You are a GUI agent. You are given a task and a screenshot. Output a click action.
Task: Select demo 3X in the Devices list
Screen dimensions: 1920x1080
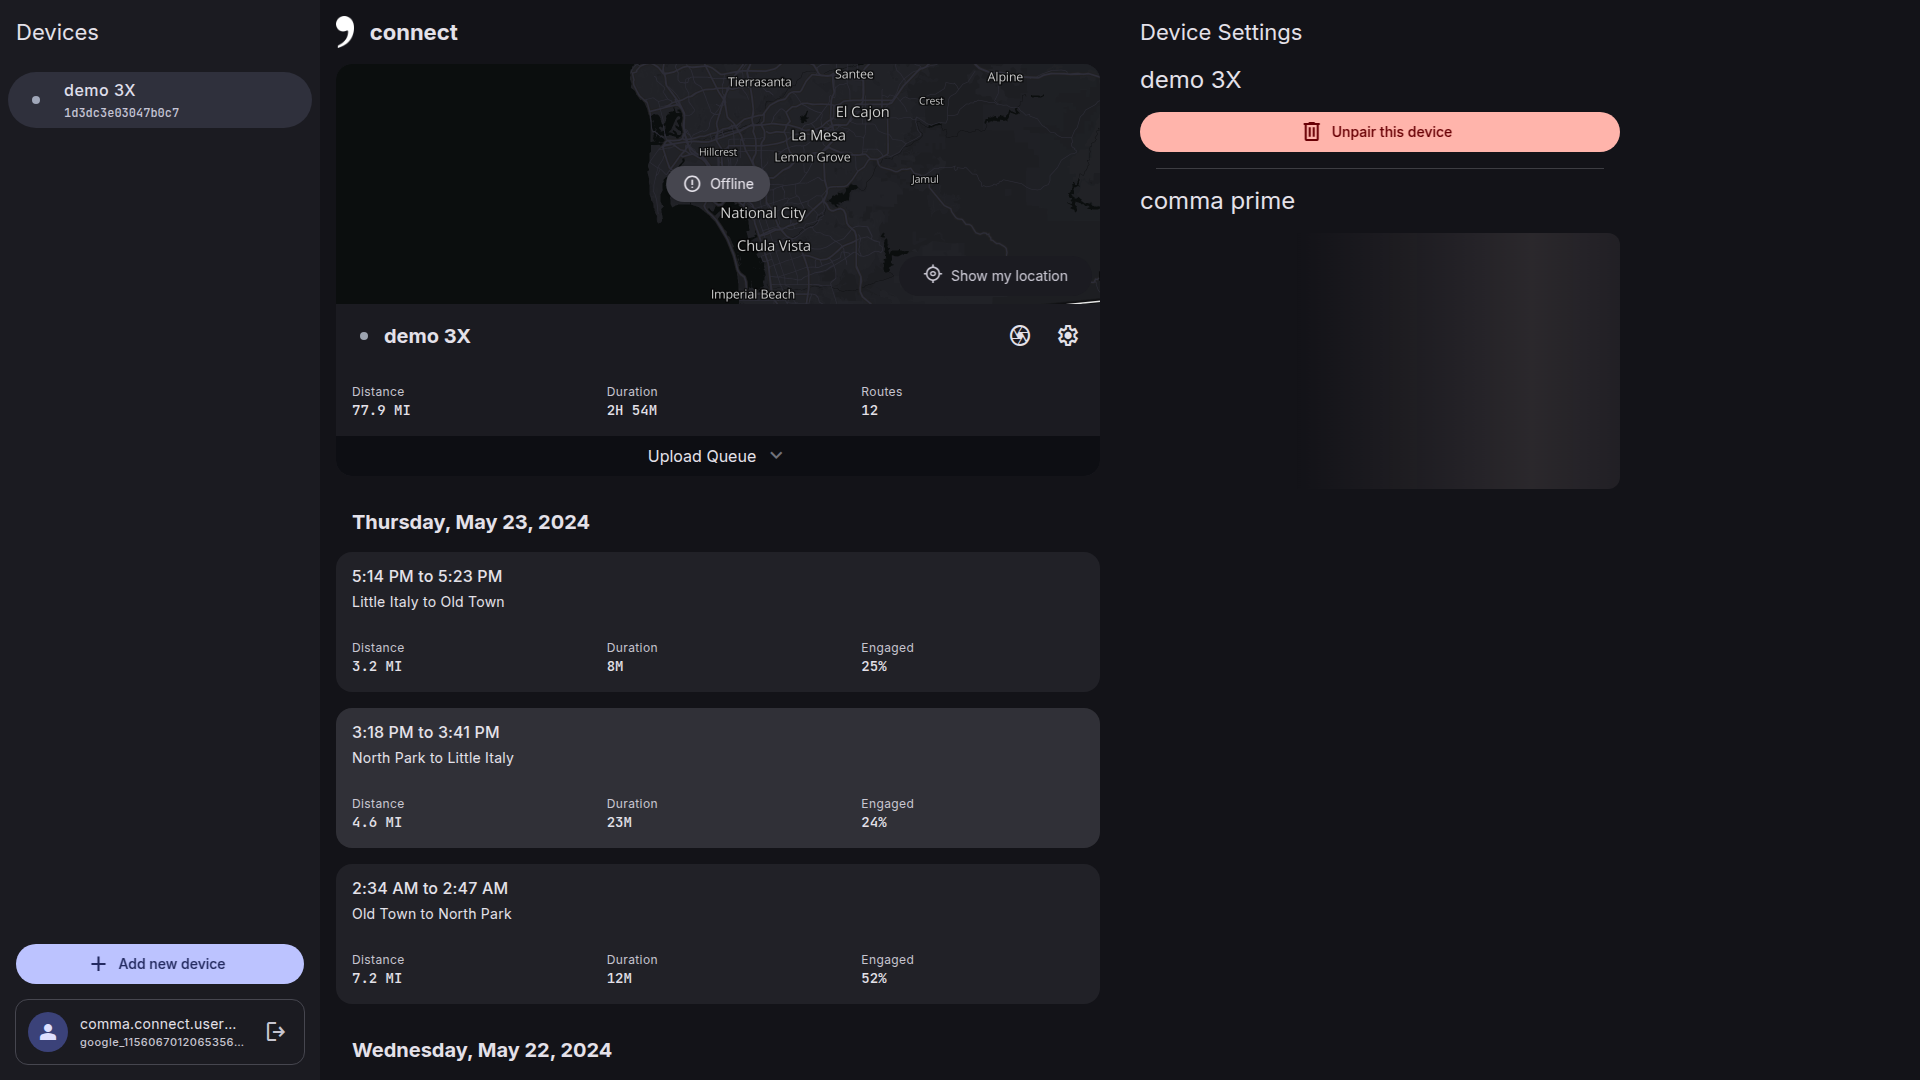160,100
